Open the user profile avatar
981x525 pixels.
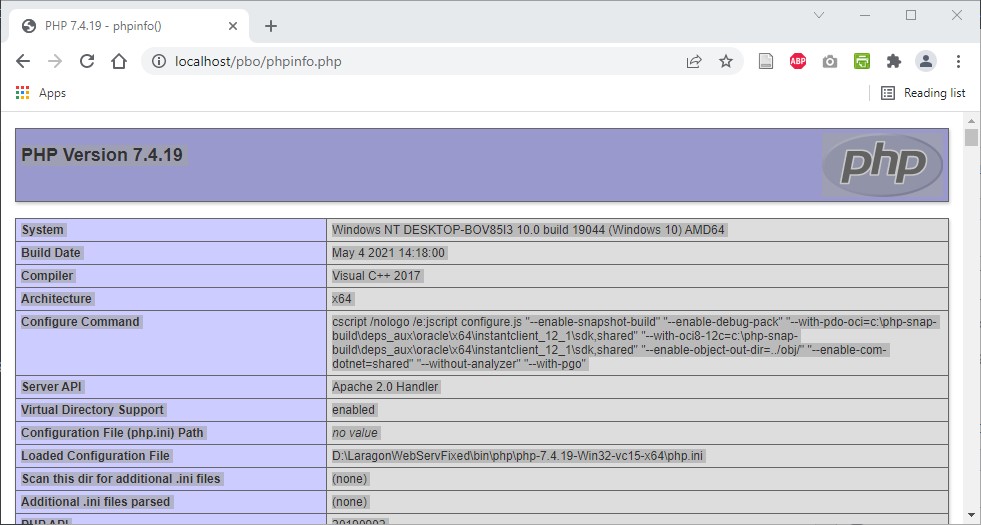click(926, 61)
